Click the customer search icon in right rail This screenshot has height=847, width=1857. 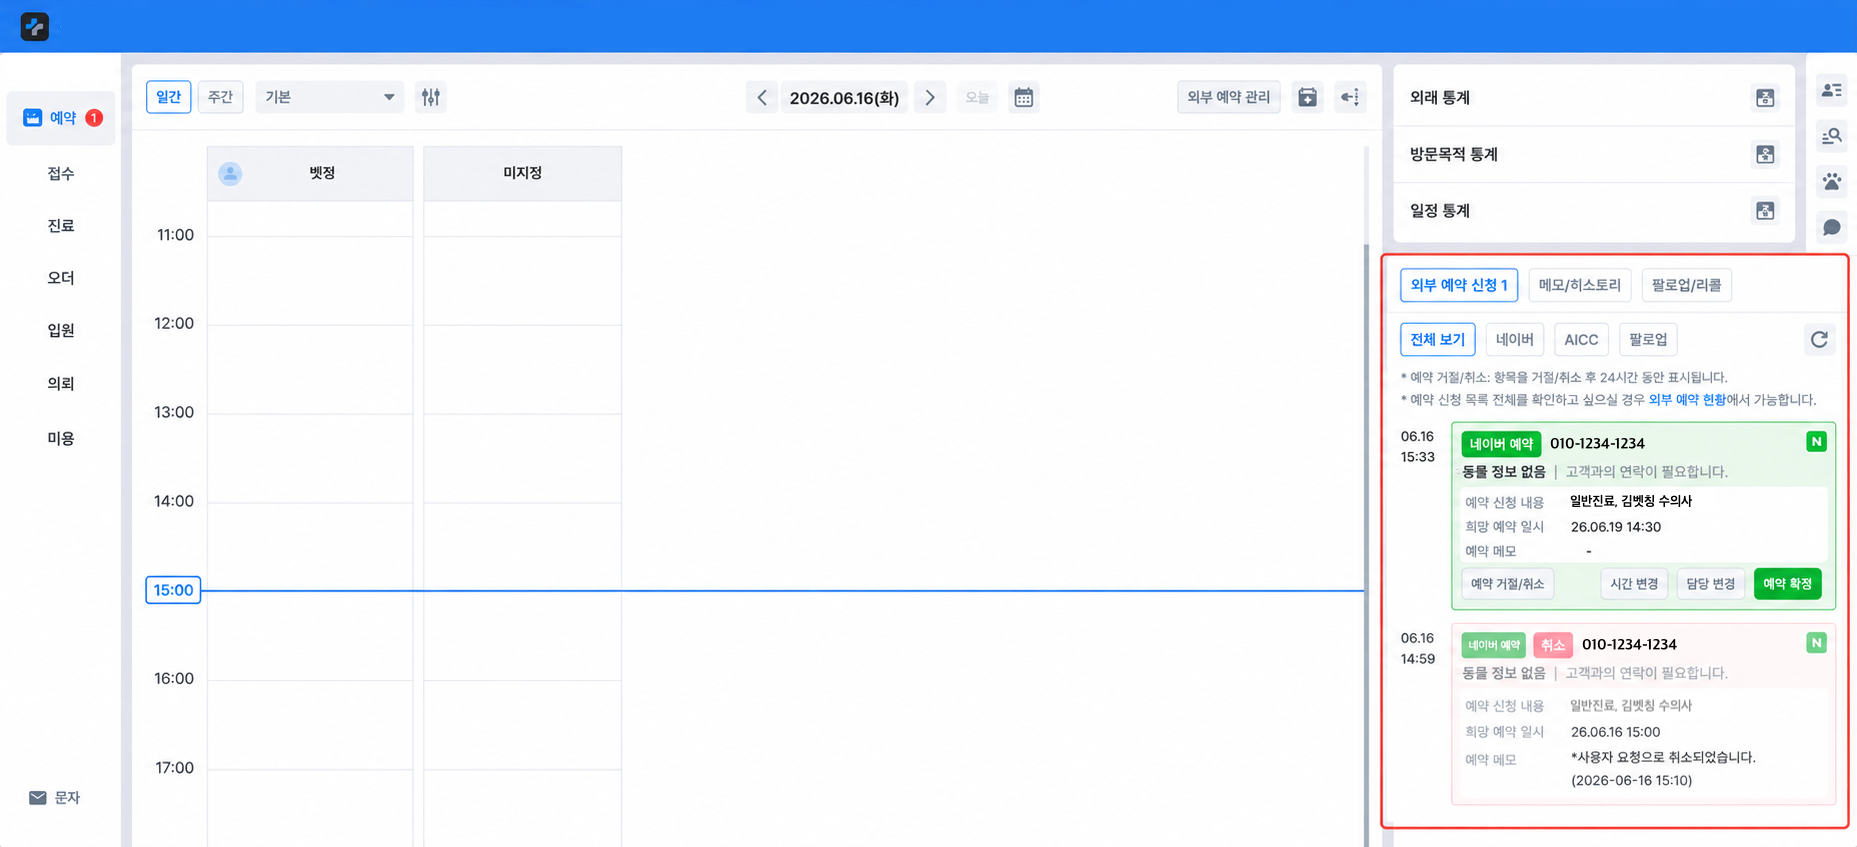(x=1832, y=136)
